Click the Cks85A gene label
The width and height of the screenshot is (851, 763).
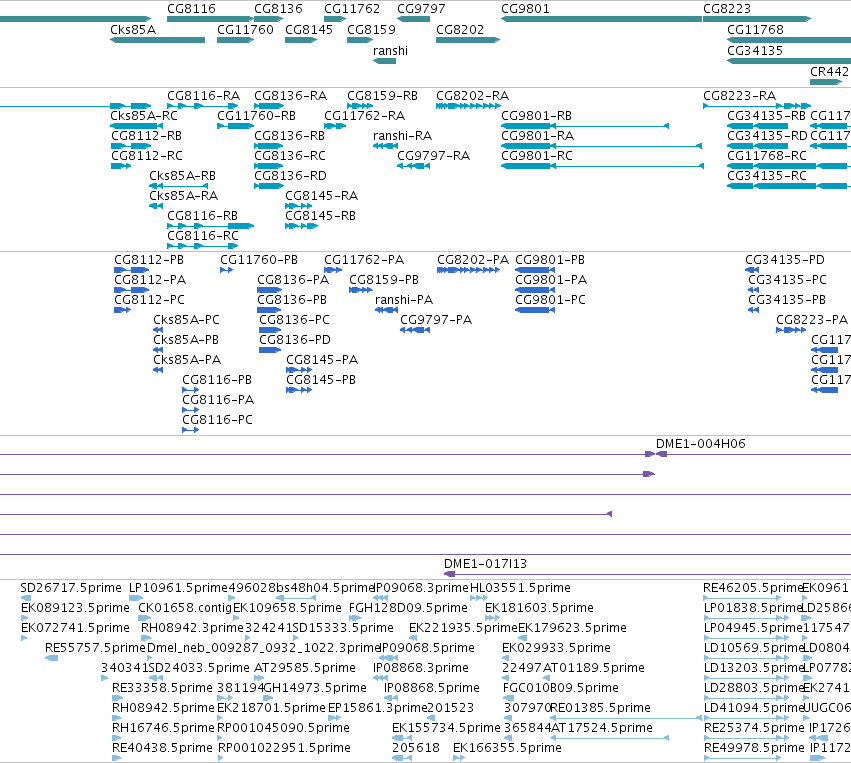click(133, 30)
